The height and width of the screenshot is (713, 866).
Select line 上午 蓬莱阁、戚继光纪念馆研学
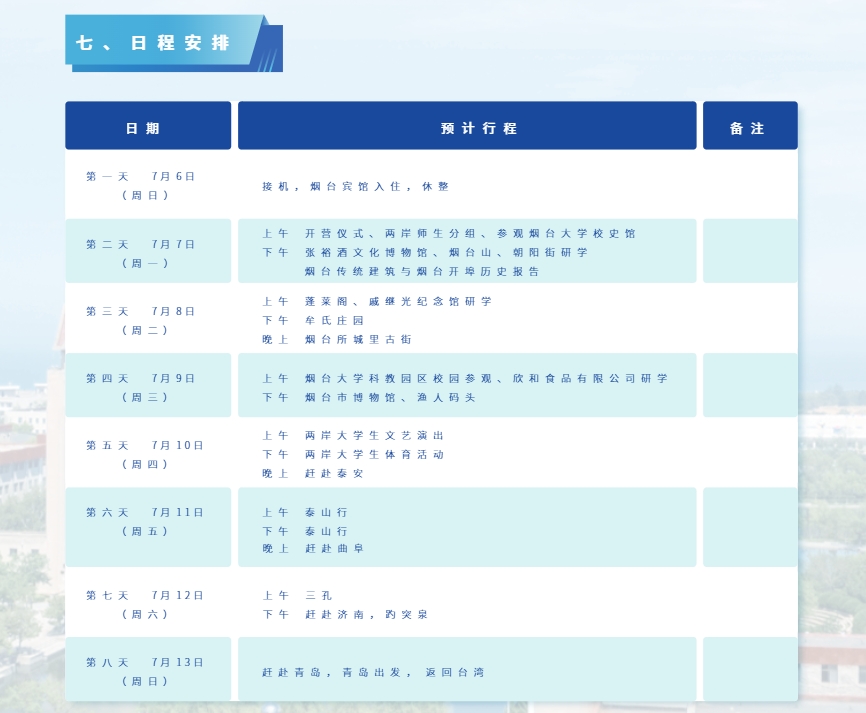pyautogui.click(x=377, y=302)
